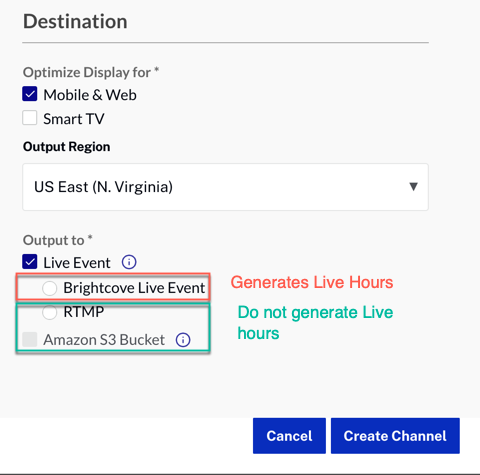Click the Output Region field label
Viewport: 480px width, 475px height.
coord(66,147)
